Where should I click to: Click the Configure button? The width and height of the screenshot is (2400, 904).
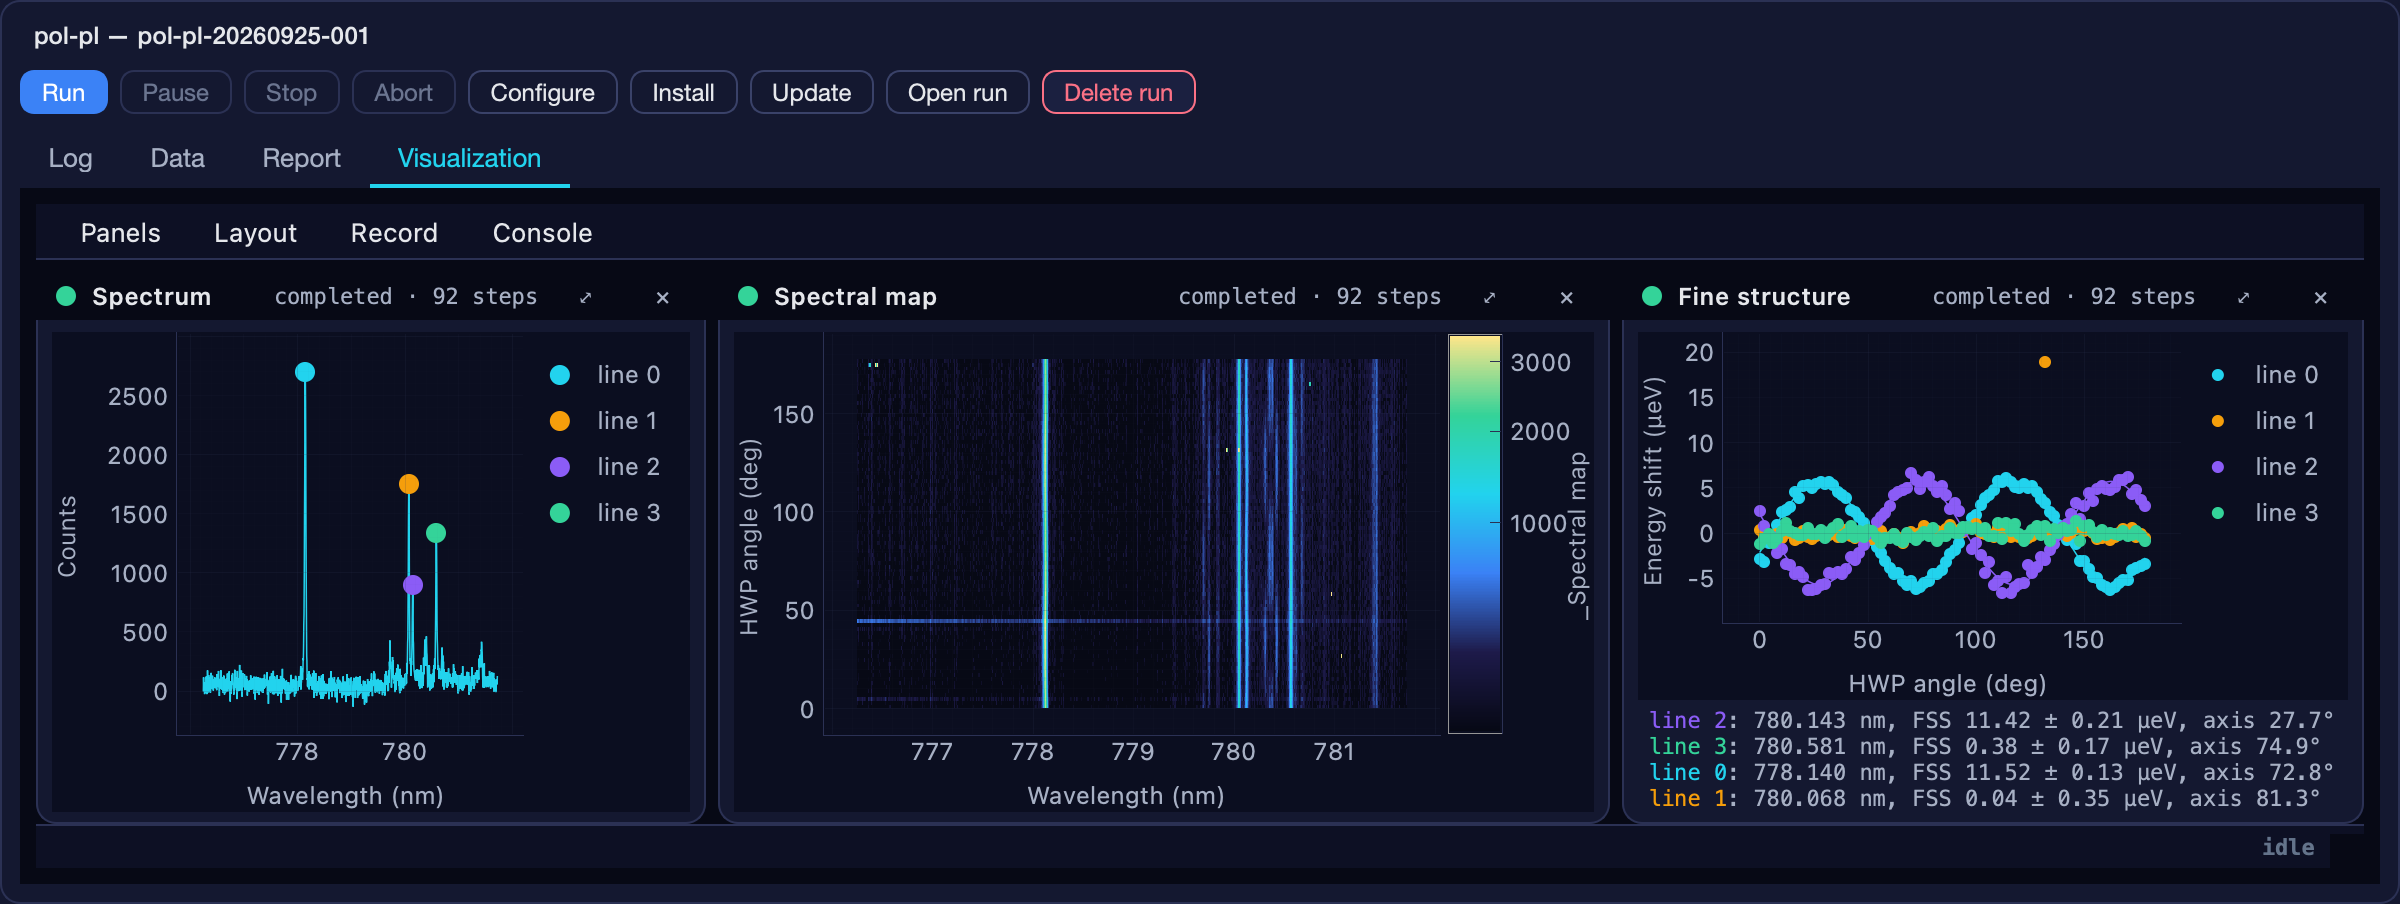click(542, 92)
